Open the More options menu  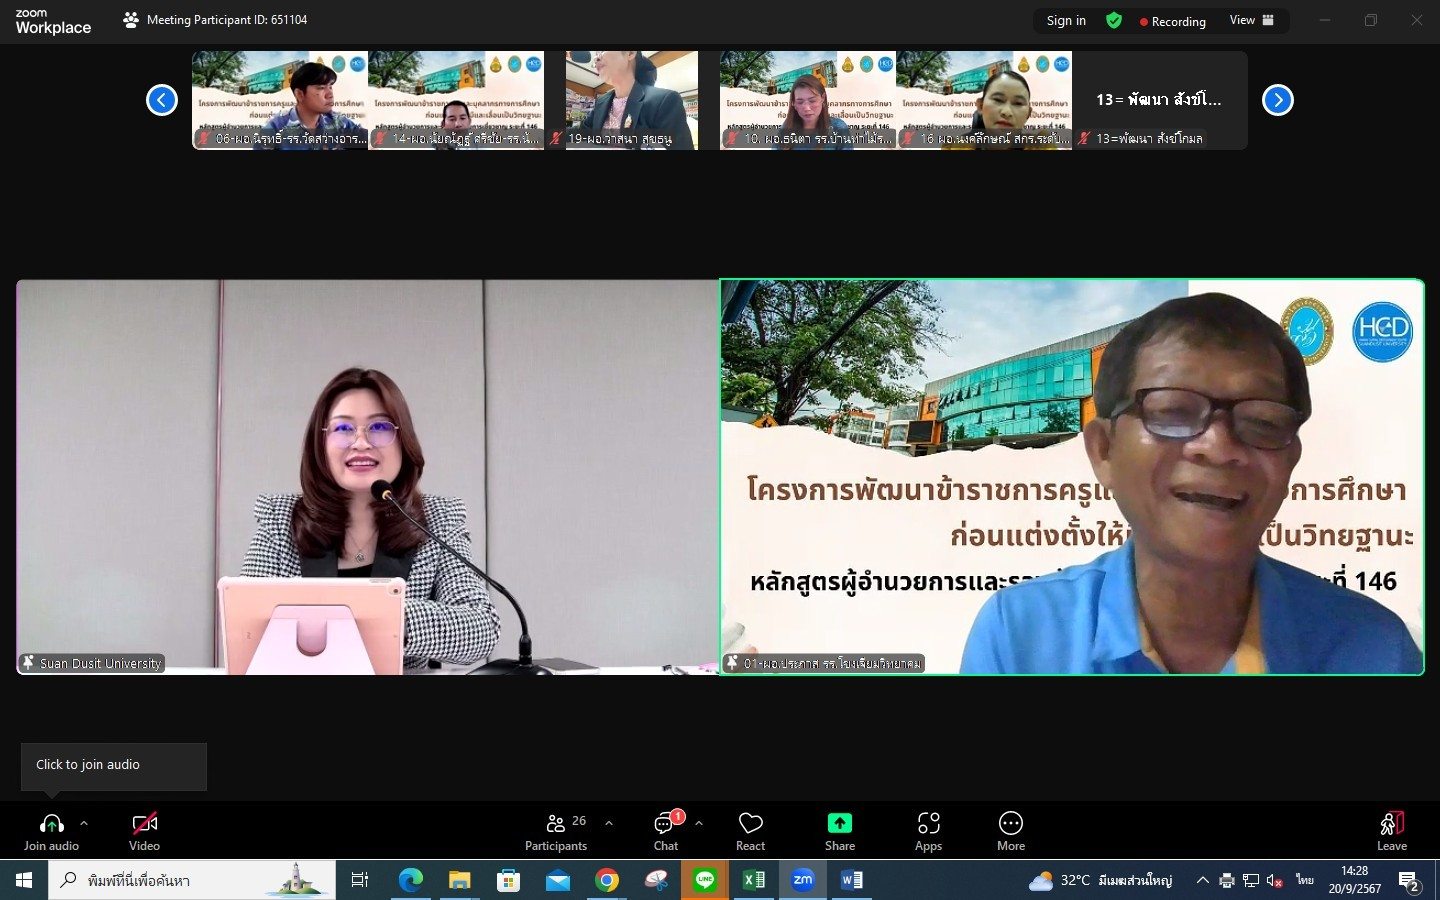pos(1011,831)
